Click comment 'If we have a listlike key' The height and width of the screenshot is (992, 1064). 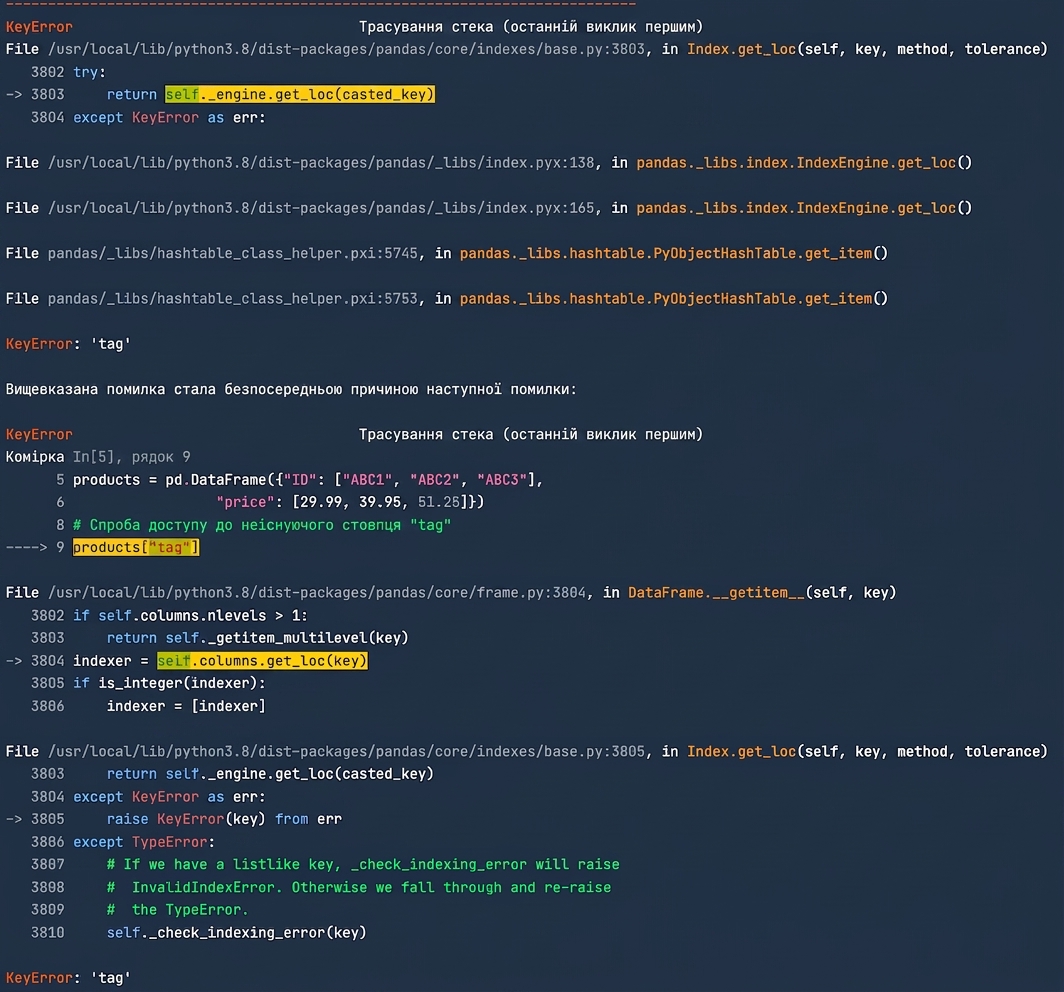coord(235,864)
